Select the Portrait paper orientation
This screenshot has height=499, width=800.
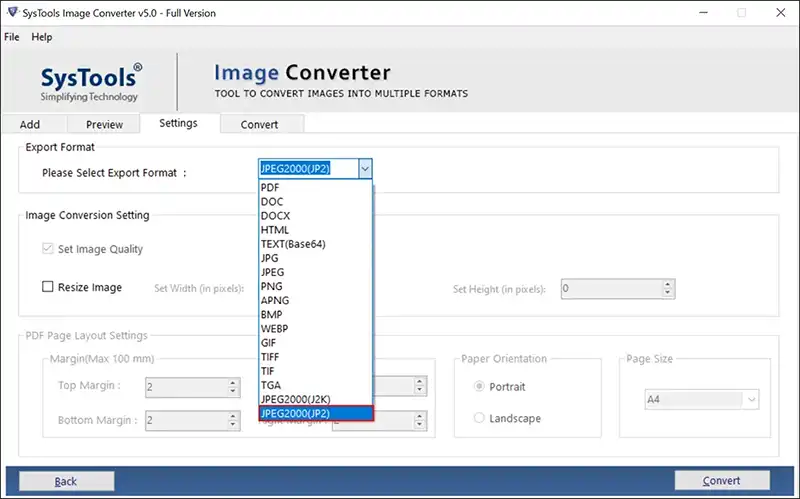[479, 386]
